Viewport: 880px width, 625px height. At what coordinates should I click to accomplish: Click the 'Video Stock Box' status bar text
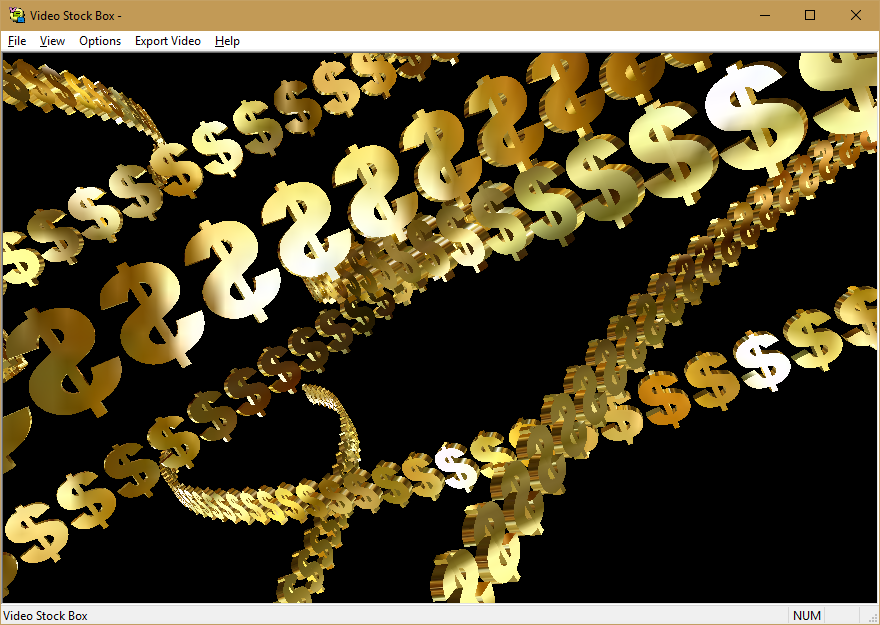(x=45, y=616)
